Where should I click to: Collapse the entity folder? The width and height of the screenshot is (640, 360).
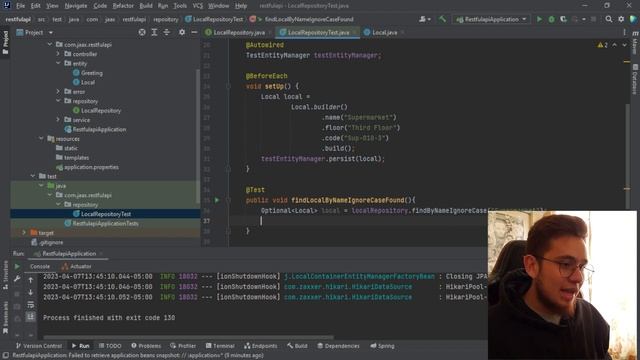point(58,63)
